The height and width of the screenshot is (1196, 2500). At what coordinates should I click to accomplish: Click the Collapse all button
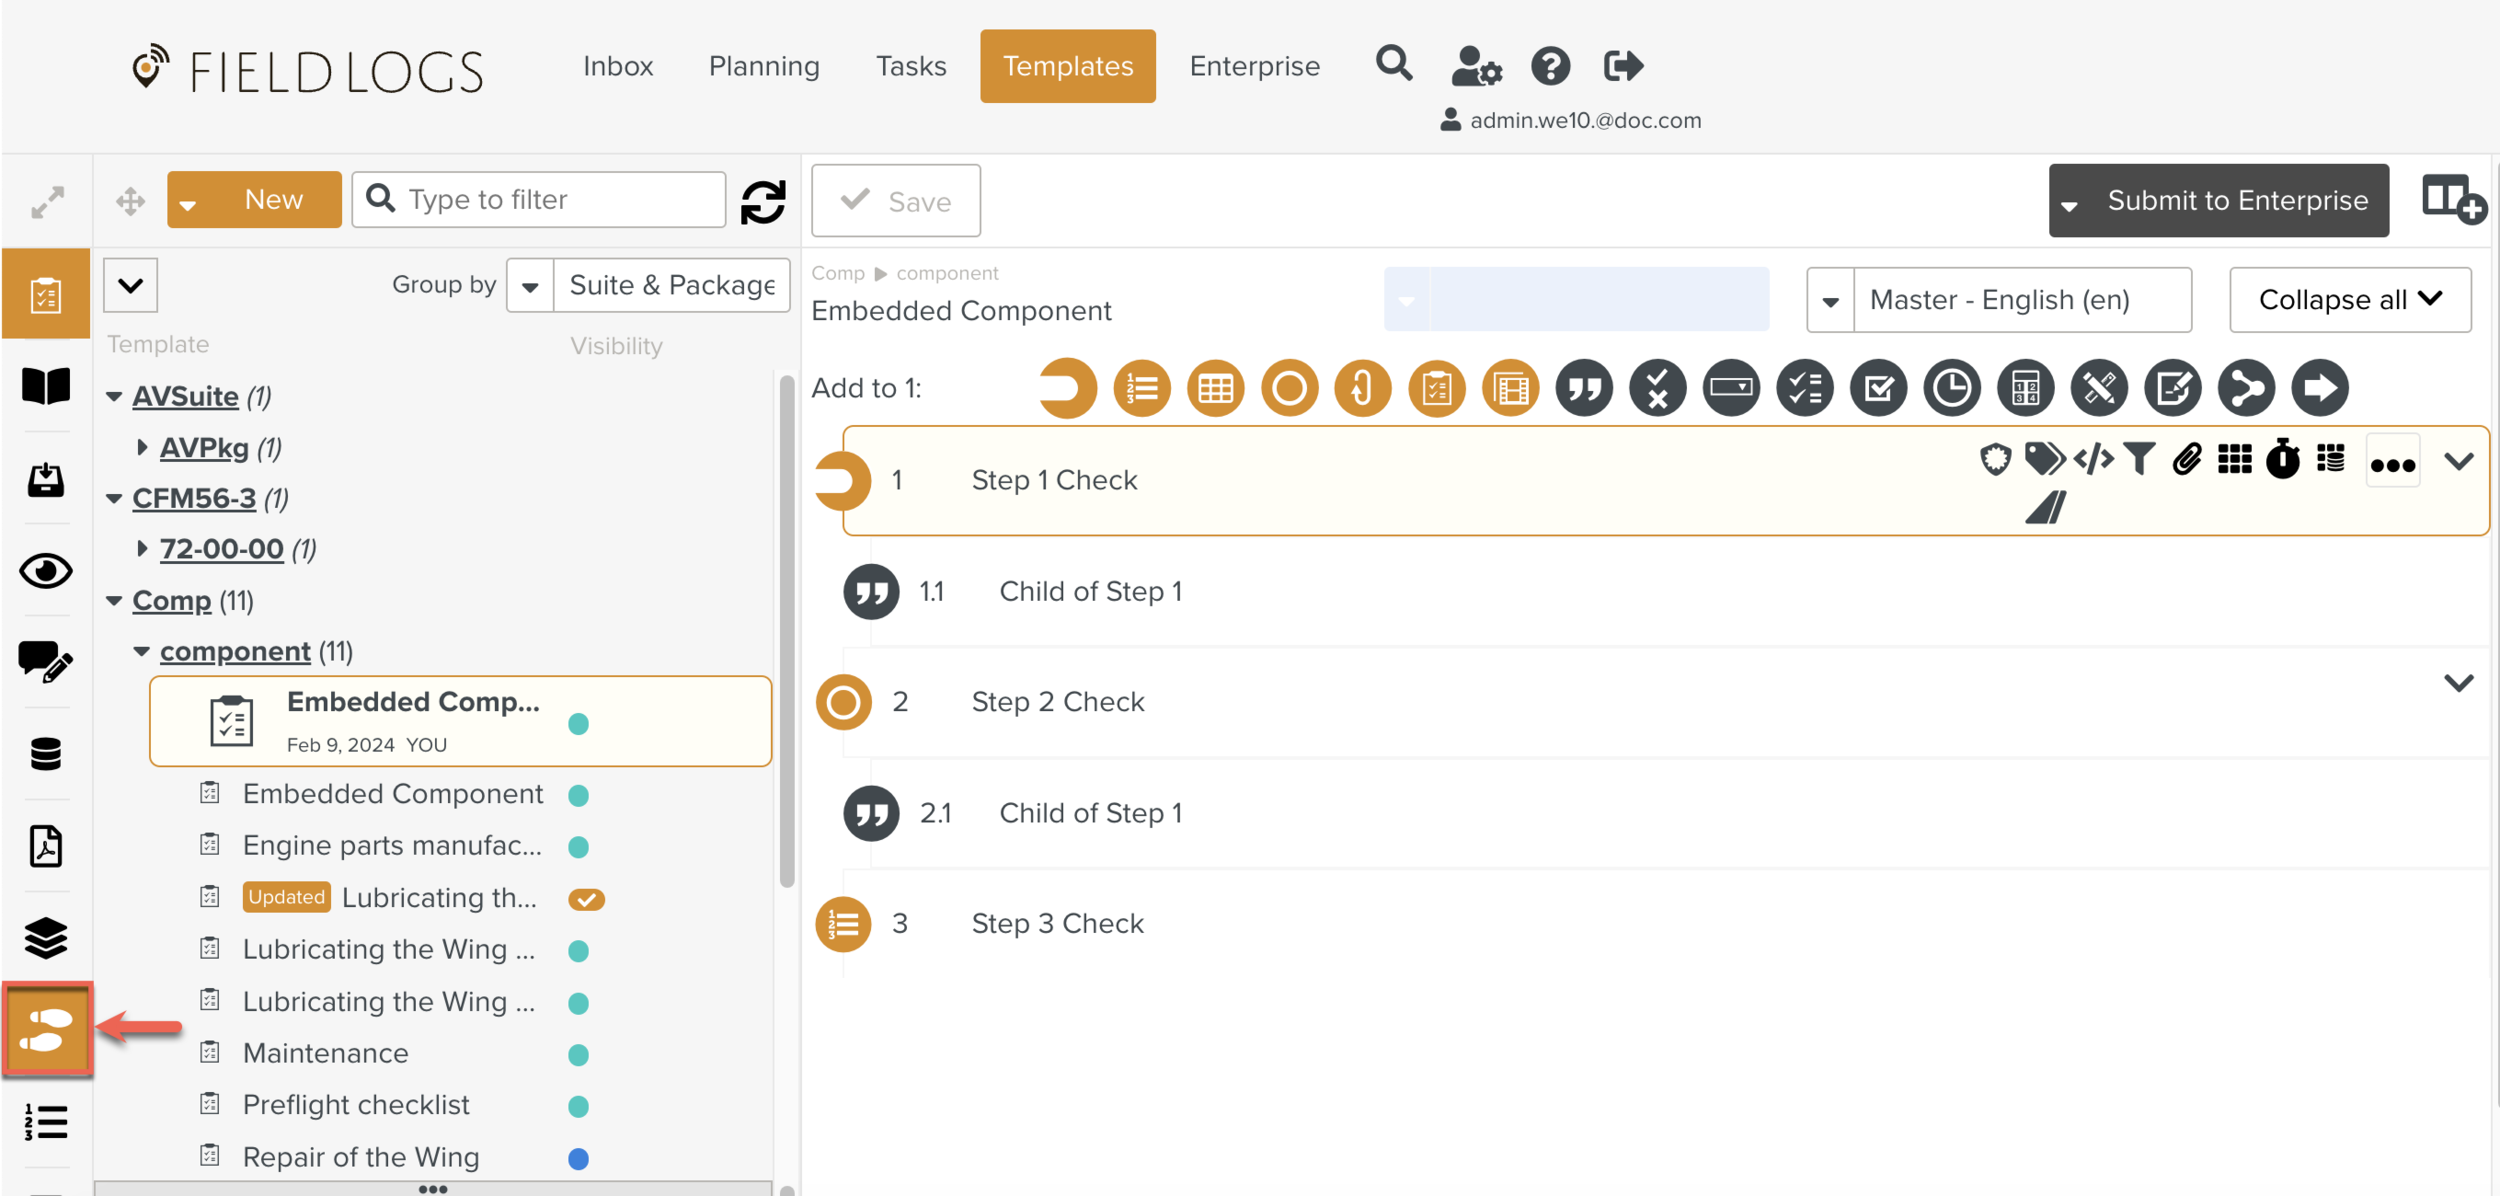pyautogui.click(x=2350, y=300)
